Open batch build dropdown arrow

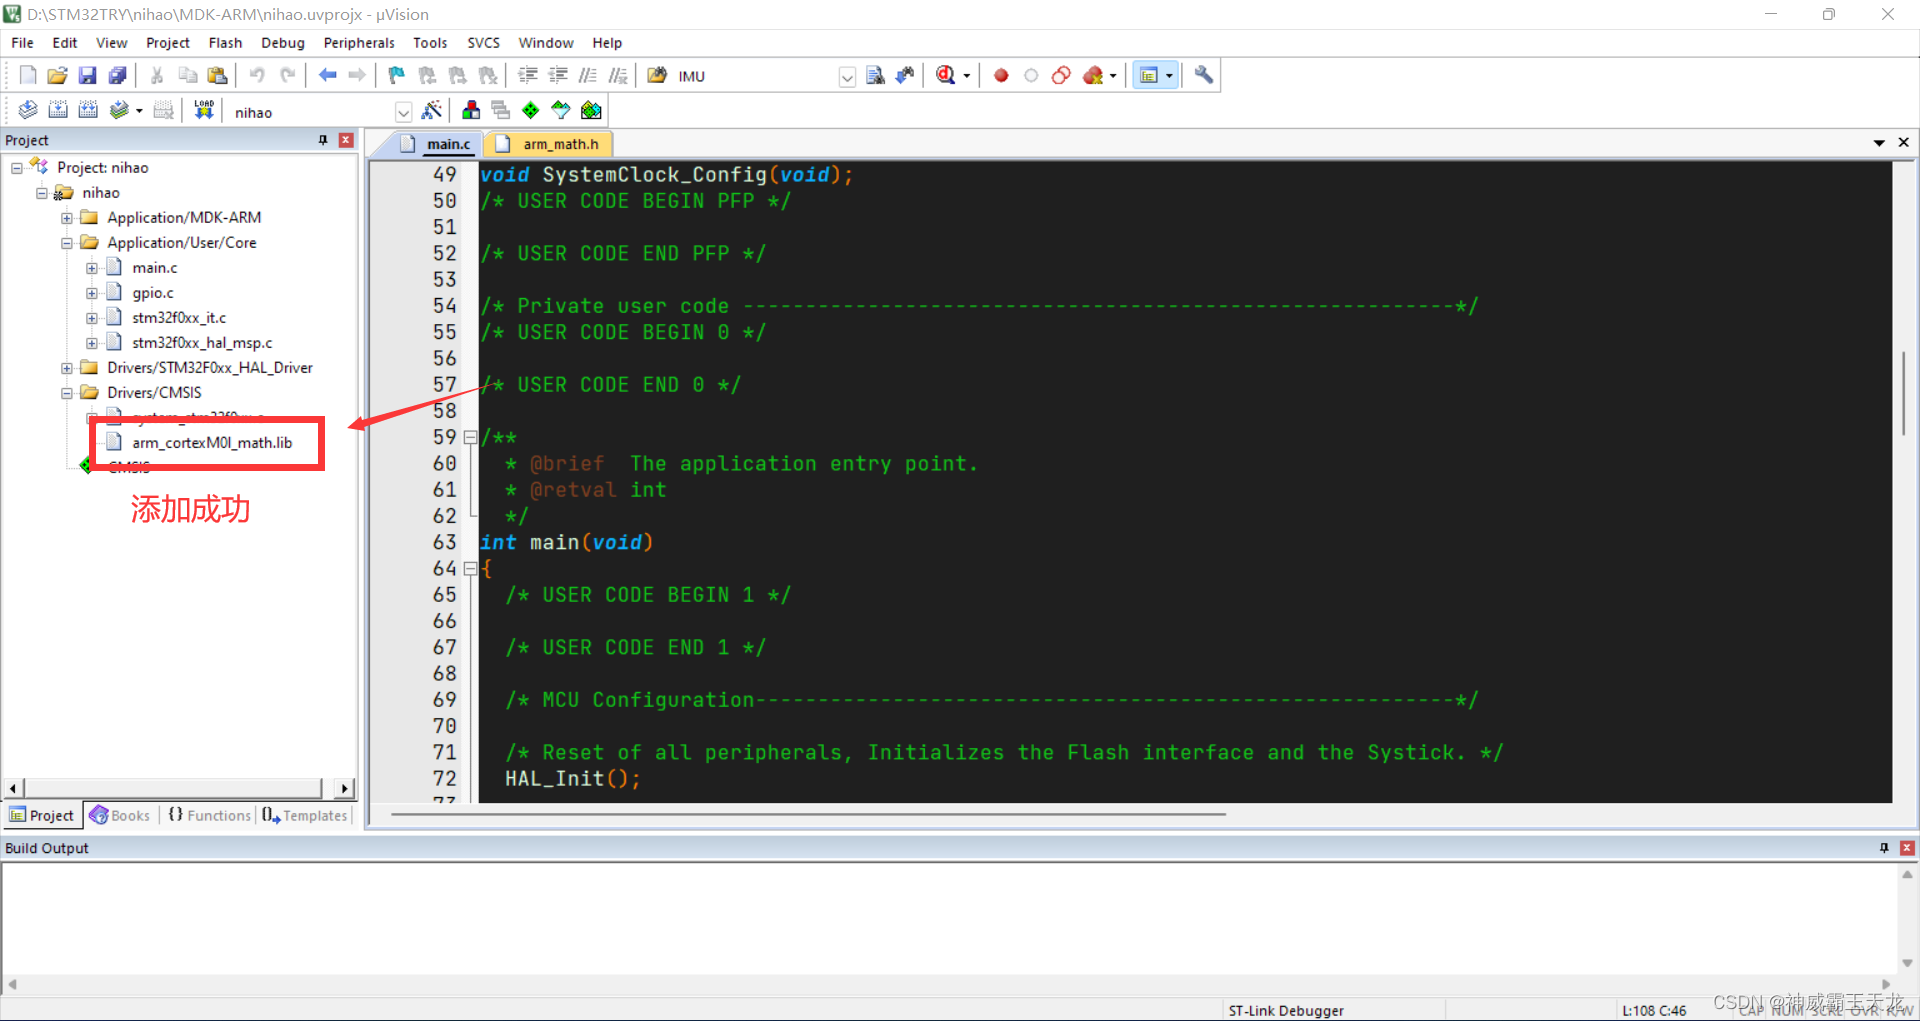coord(139,111)
